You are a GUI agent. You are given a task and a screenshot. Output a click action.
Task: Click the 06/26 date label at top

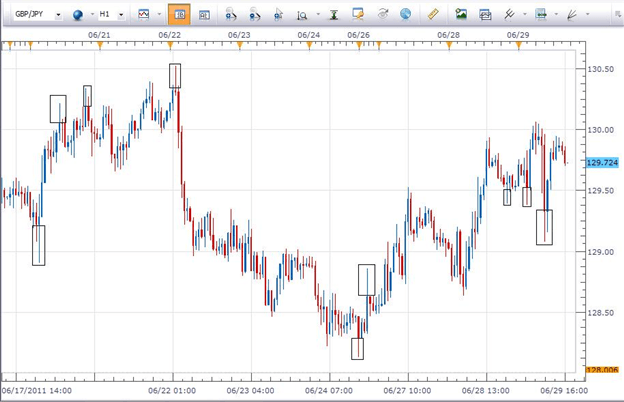[358, 35]
